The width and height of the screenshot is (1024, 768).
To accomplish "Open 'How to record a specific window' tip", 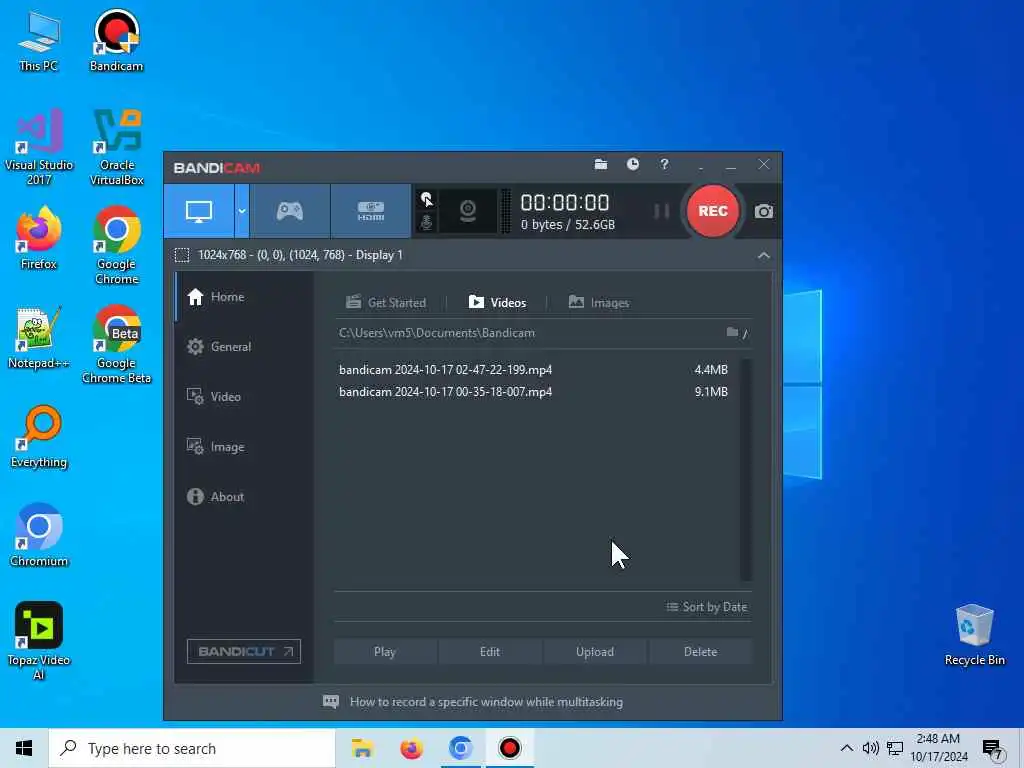I will click(487, 702).
